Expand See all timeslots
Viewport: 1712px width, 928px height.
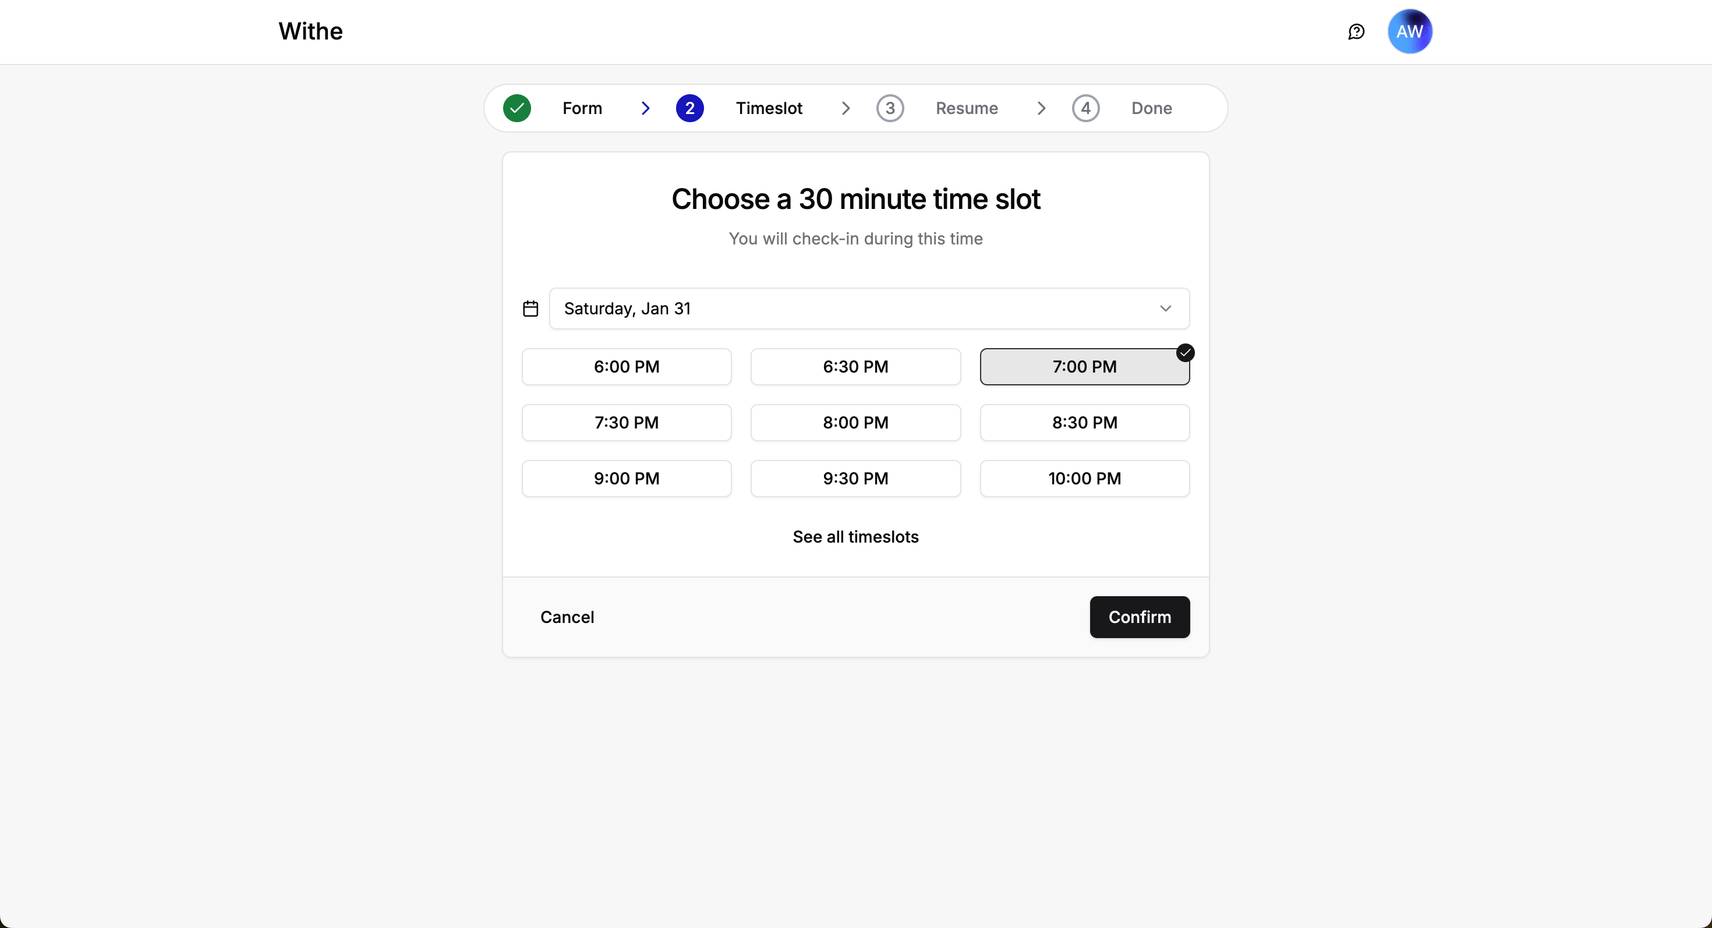[856, 537]
